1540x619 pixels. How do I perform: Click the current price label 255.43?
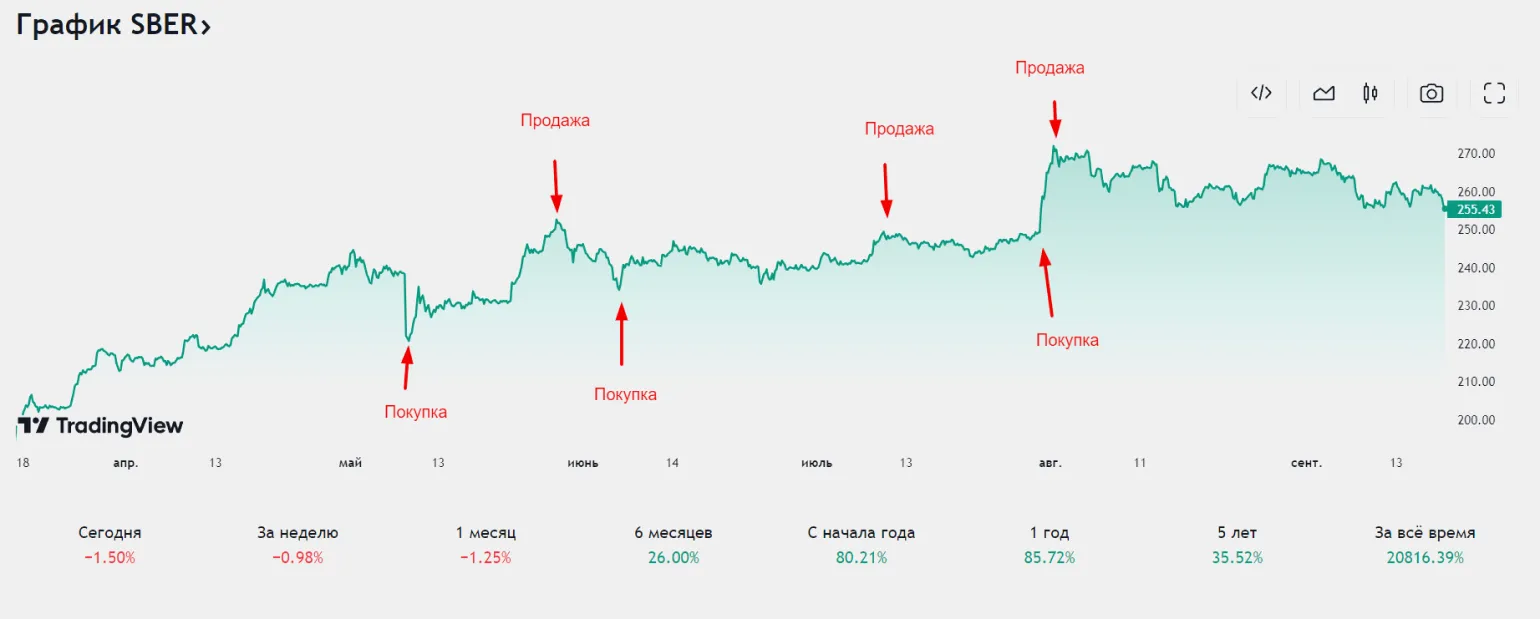pos(1475,209)
